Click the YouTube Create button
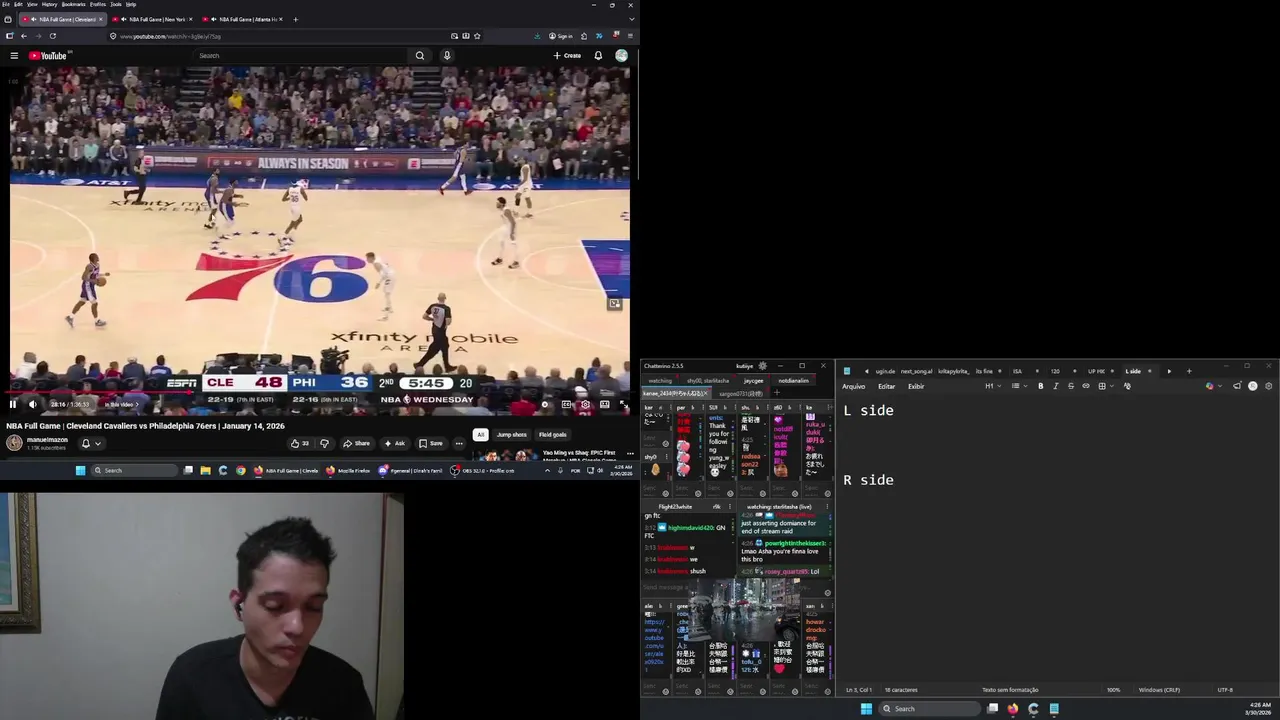This screenshot has width=1280, height=720. (567, 56)
